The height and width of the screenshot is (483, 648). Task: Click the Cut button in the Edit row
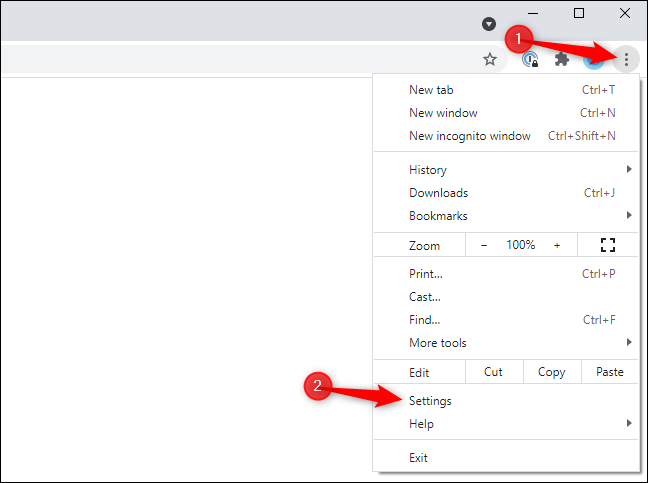tap(493, 372)
